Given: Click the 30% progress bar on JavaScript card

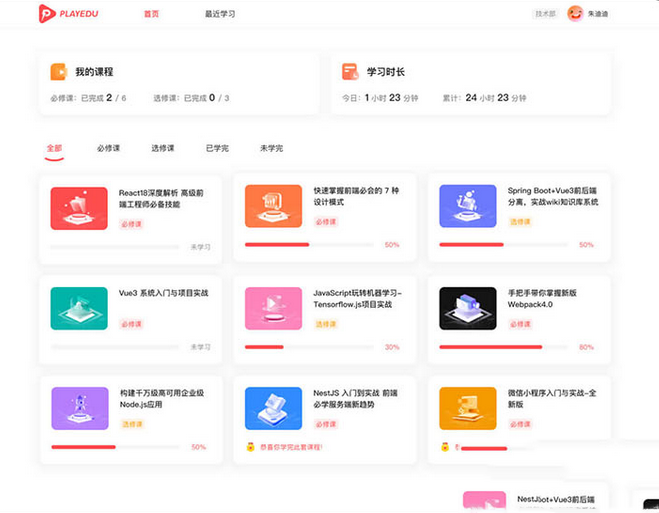Looking at the screenshot, I should (309, 347).
